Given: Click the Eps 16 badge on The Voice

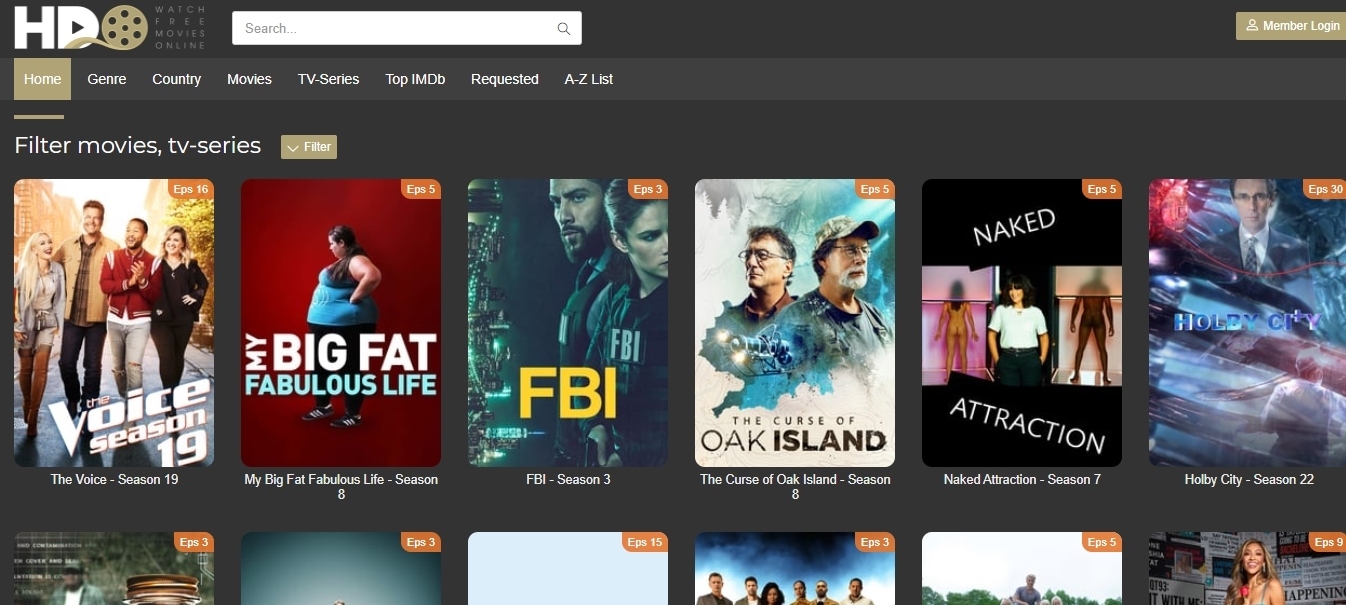Looking at the screenshot, I should click(190, 189).
